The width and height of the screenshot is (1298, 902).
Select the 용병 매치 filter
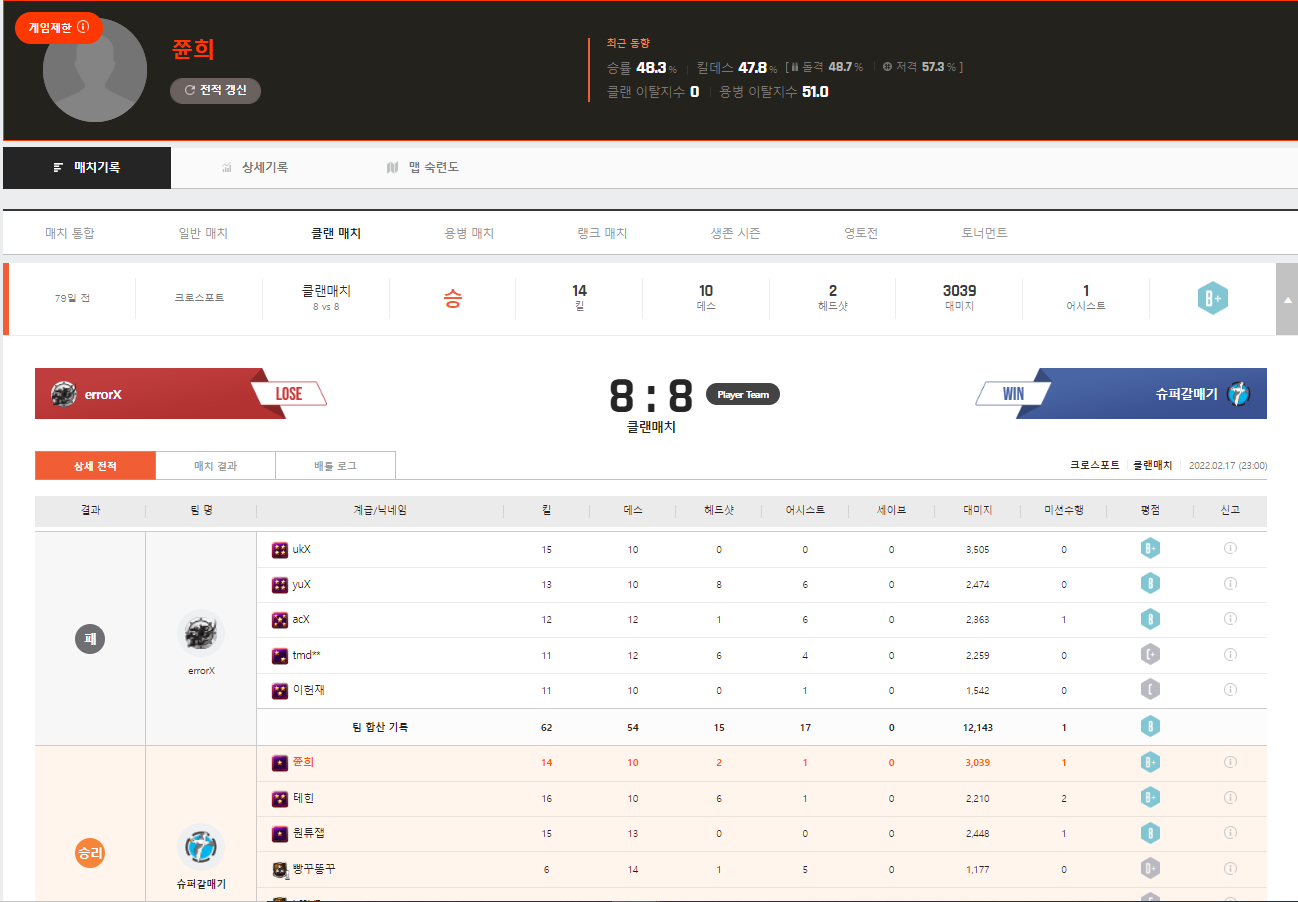click(x=469, y=233)
